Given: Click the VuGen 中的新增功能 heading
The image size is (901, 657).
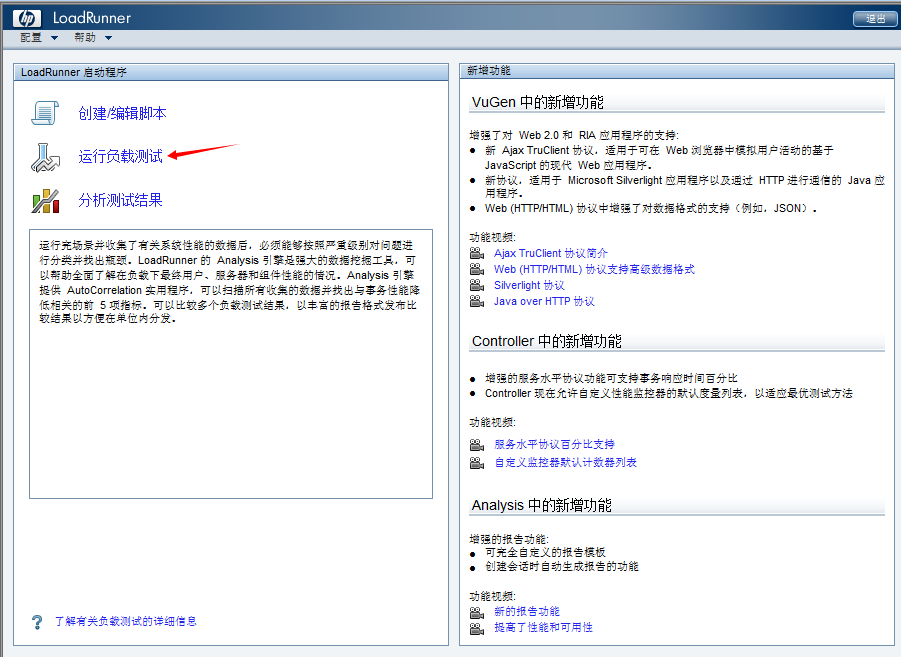Looking at the screenshot, I should (538, 102).
